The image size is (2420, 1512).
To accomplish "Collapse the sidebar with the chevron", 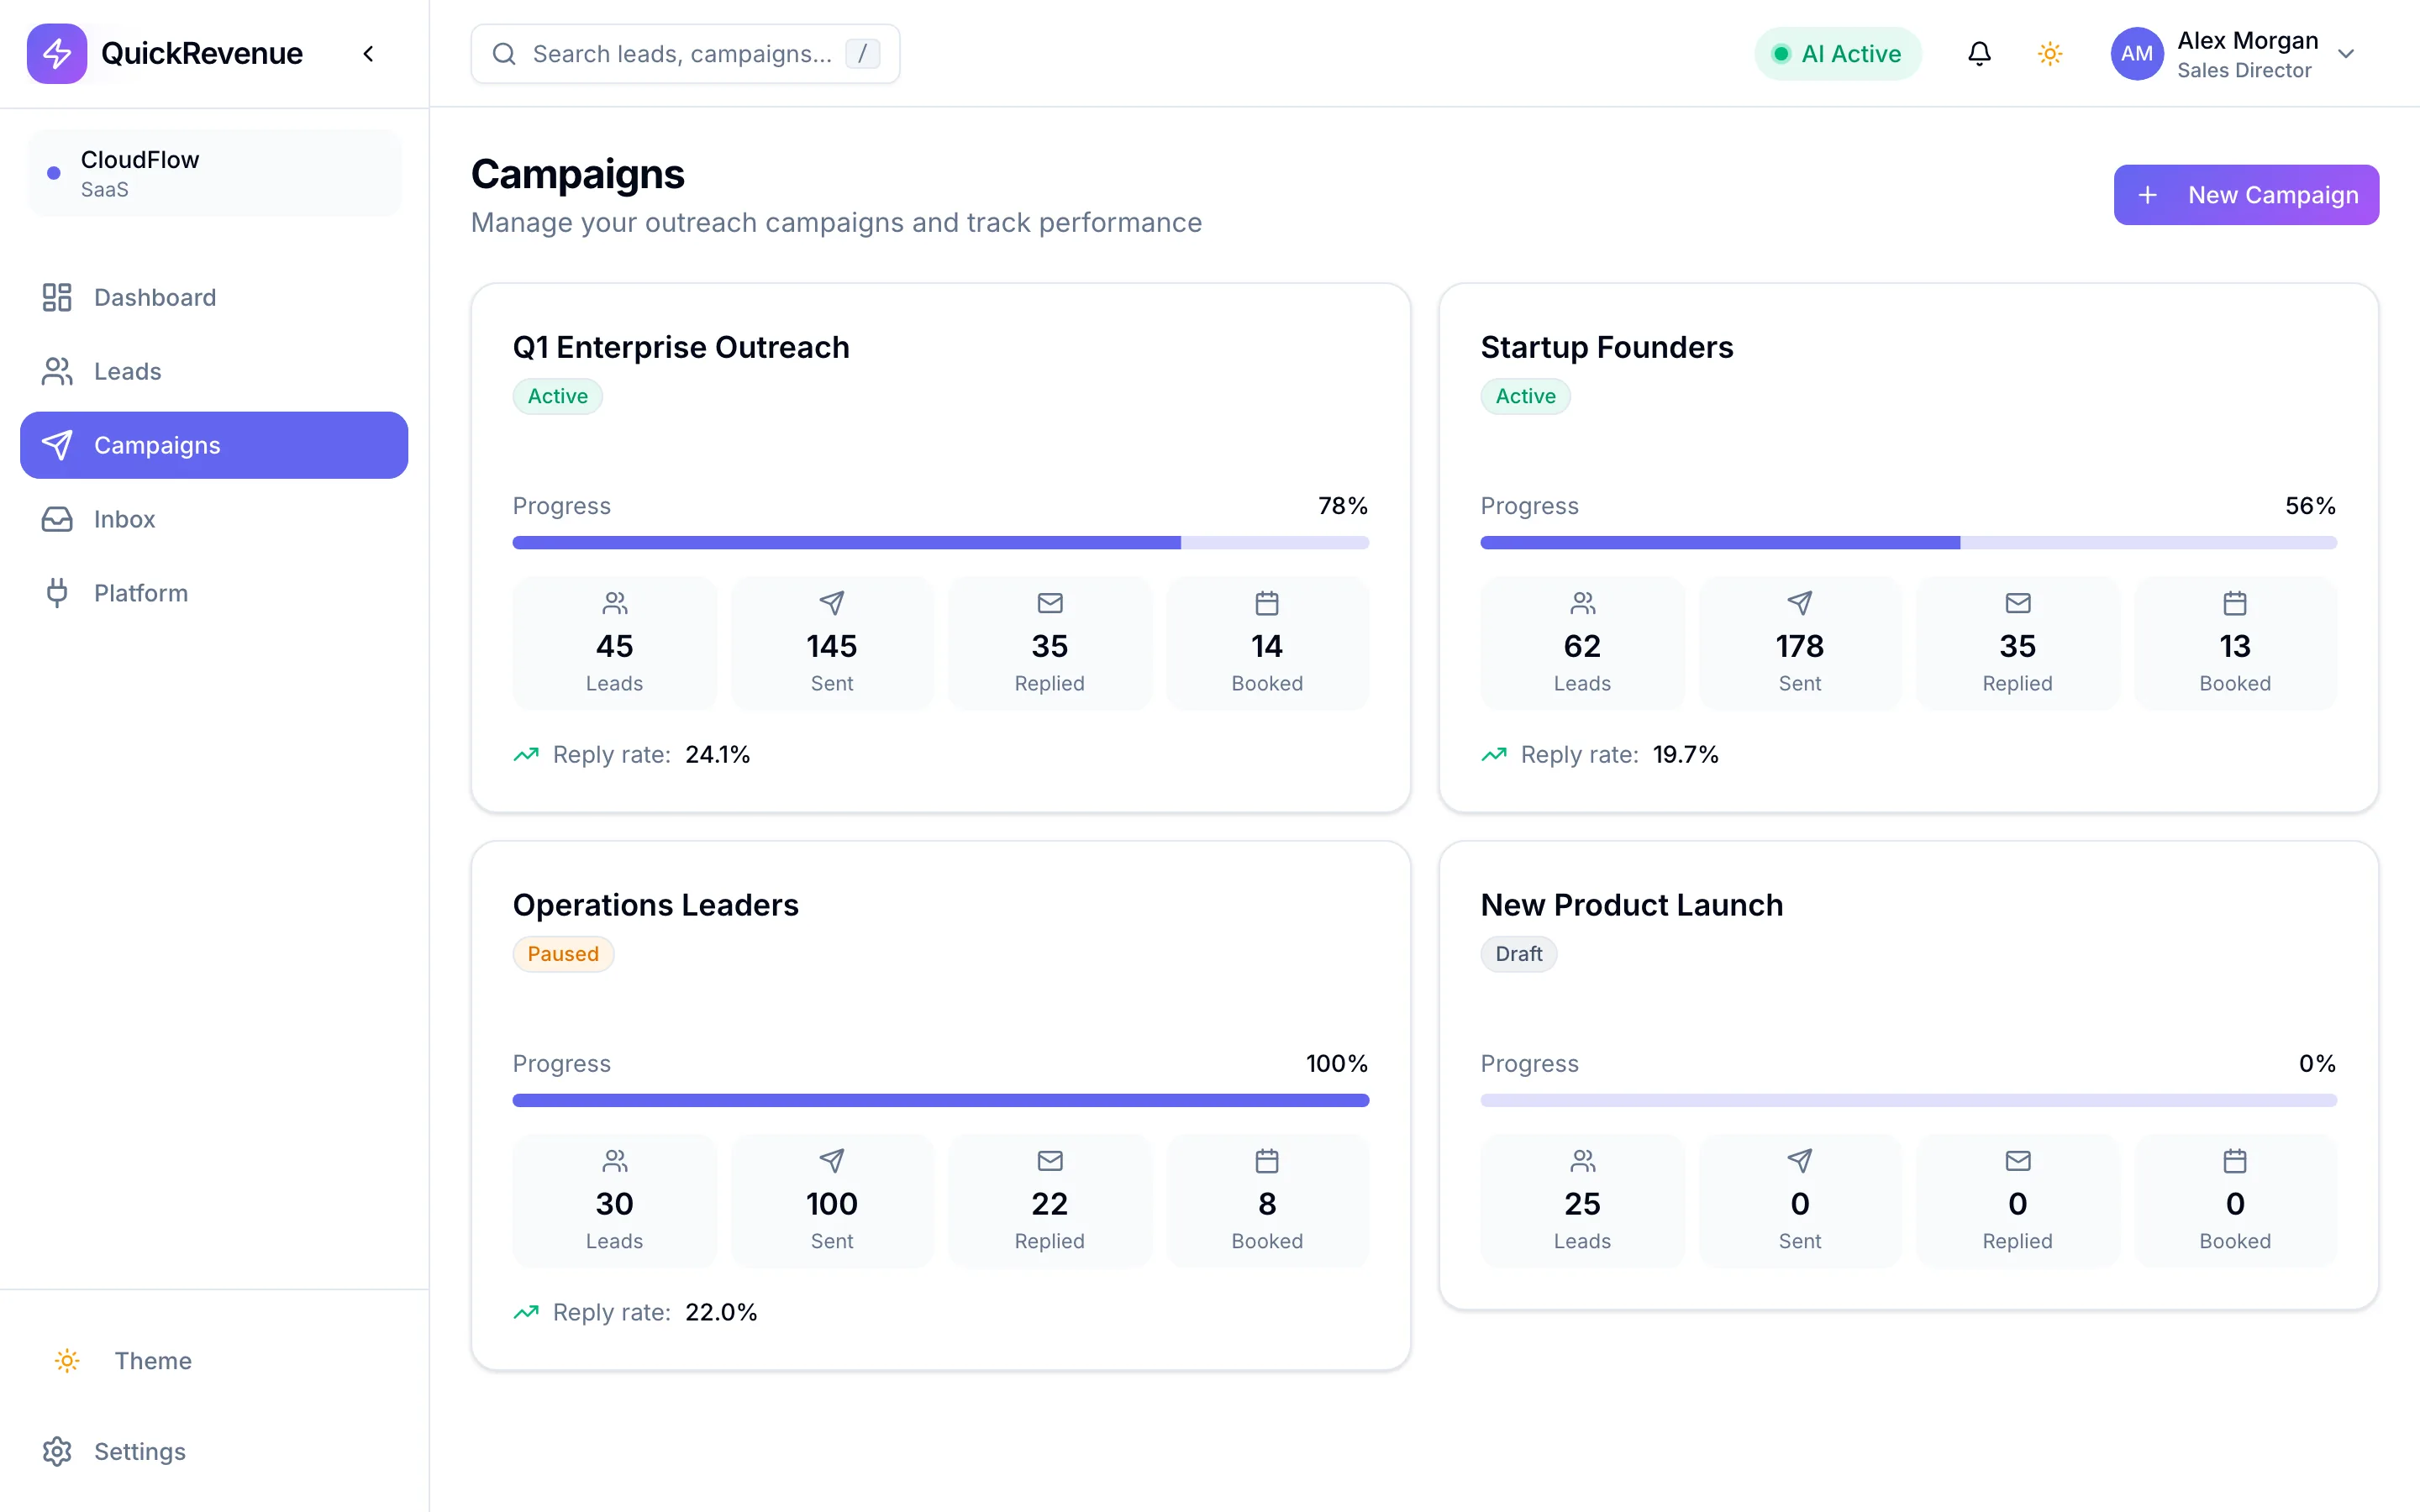I will [368, 54].
